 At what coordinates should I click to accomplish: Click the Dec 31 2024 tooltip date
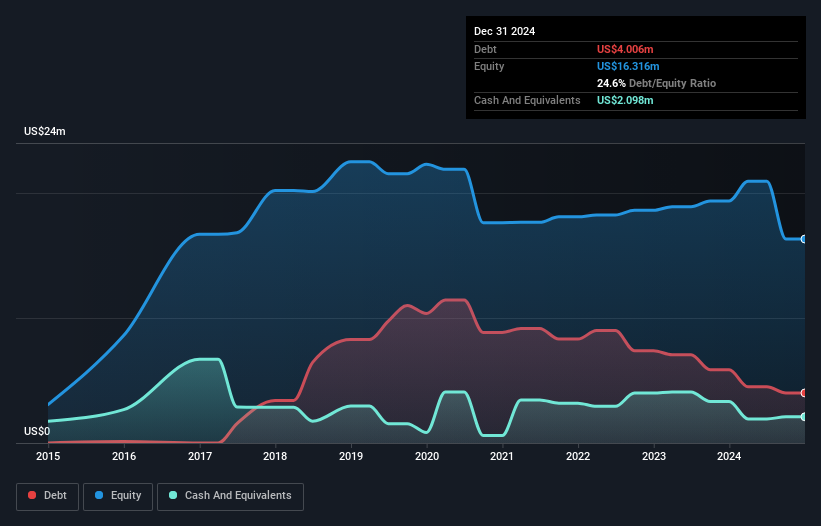504,31
